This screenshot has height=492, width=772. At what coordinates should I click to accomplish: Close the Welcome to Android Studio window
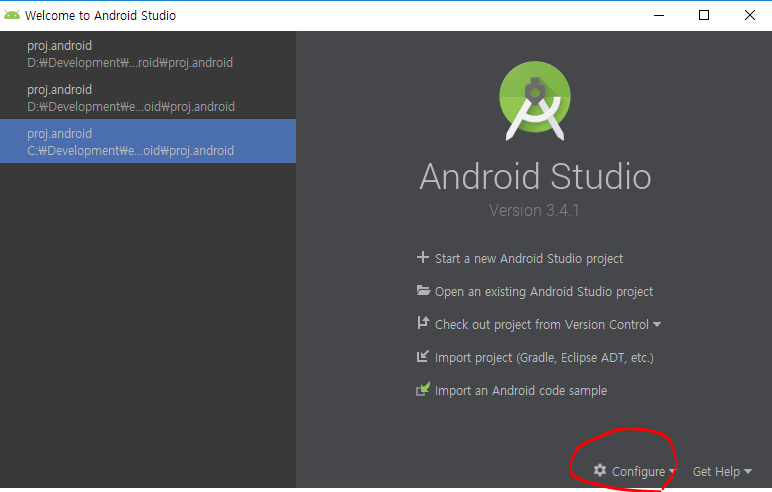point(749,15)
